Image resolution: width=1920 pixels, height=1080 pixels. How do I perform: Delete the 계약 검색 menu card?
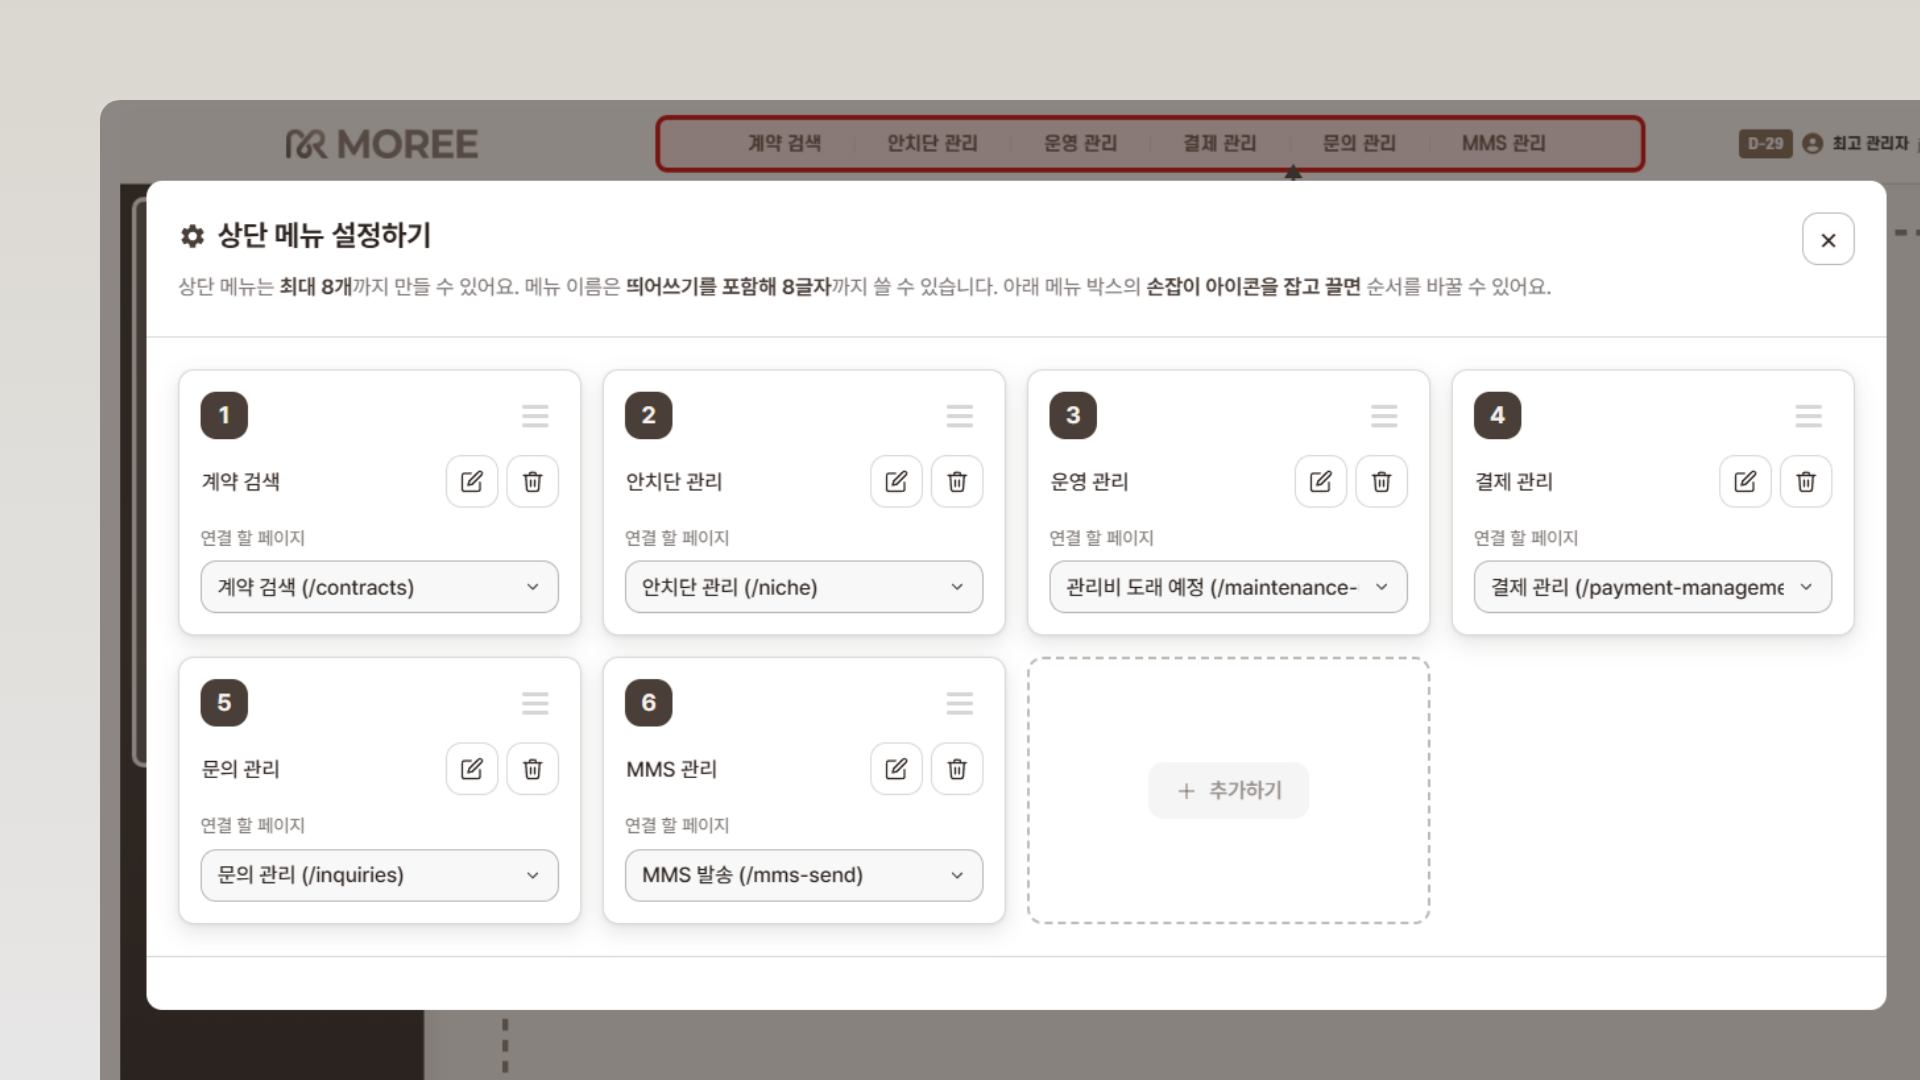[533, 482]
